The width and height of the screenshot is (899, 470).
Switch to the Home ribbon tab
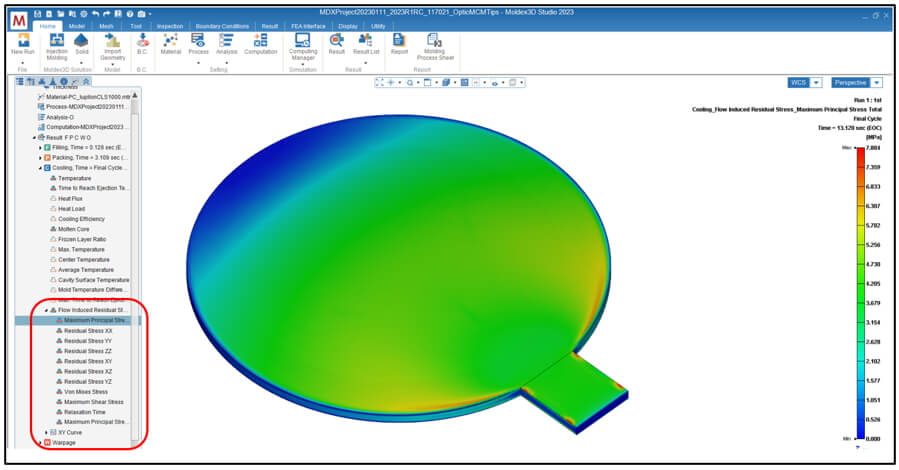(x=48, y=26)
